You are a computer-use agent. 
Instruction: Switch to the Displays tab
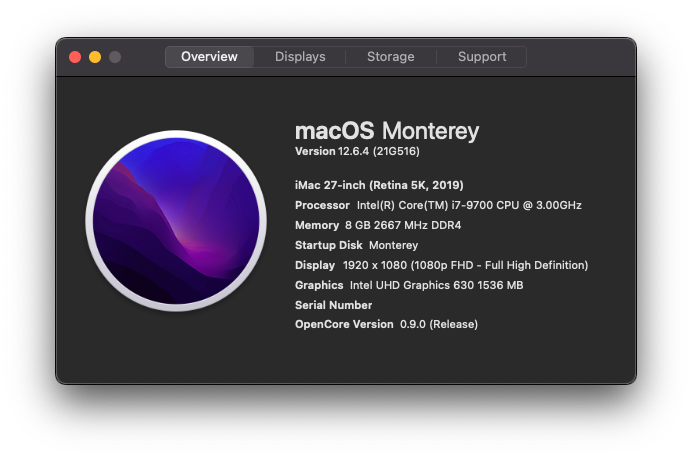[x=300, y=57]
